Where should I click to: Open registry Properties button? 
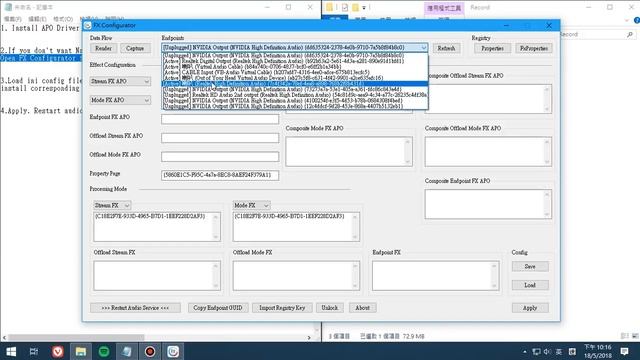coord(492,48)
